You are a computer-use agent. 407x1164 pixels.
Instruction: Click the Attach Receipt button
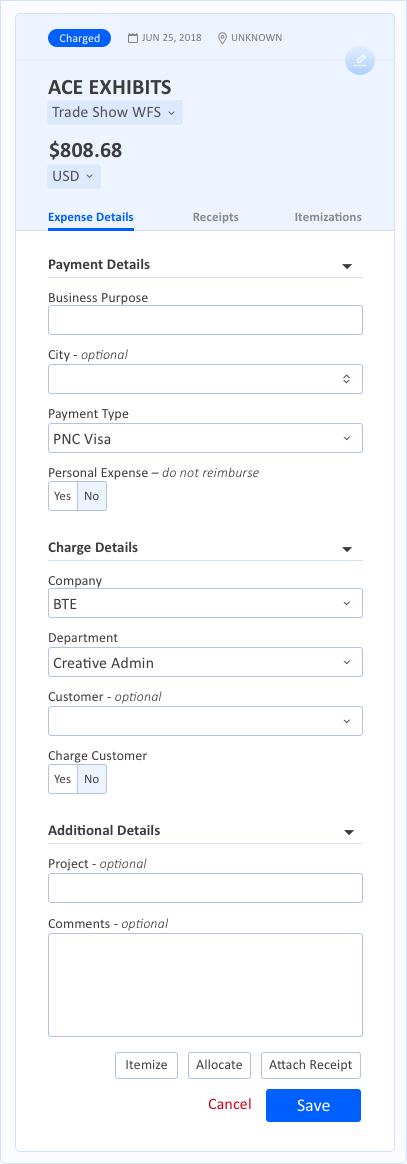[310, 1065]
